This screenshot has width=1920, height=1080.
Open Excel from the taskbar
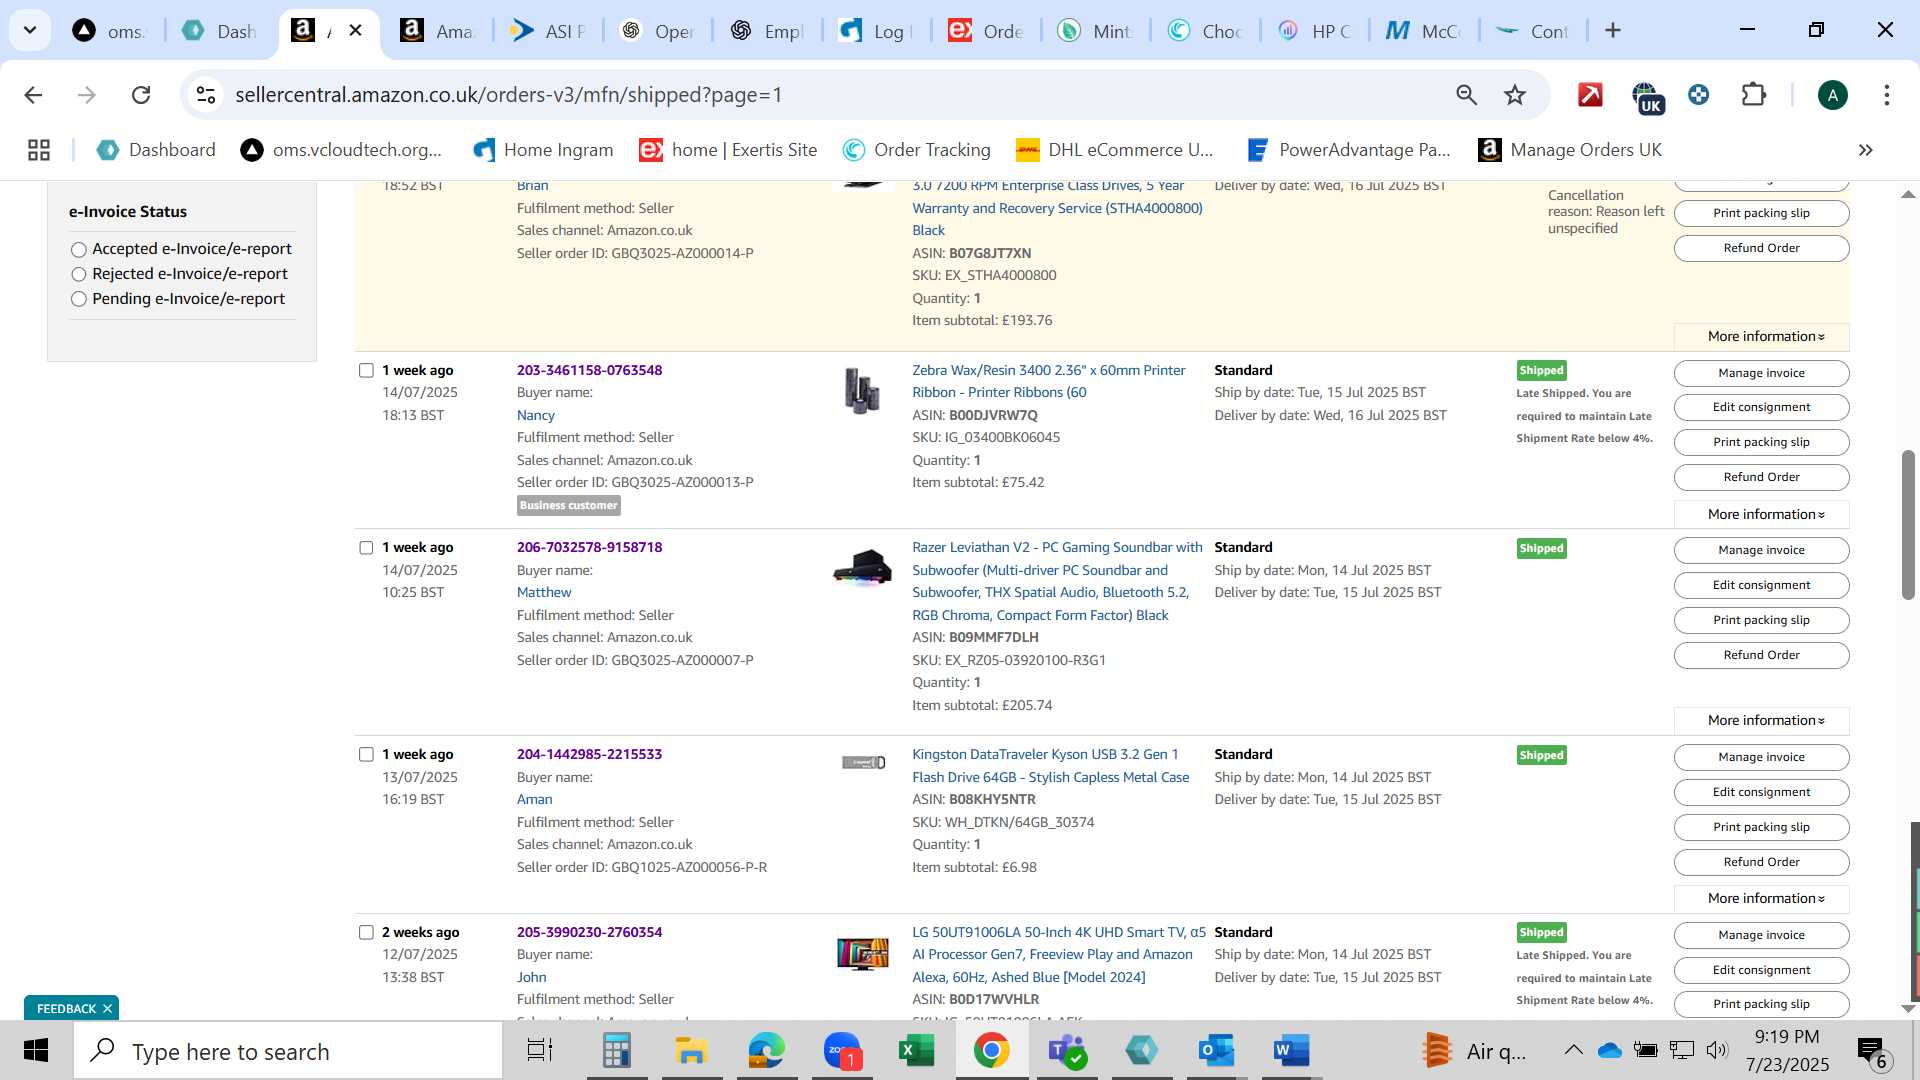click(x=916, y=1051)
